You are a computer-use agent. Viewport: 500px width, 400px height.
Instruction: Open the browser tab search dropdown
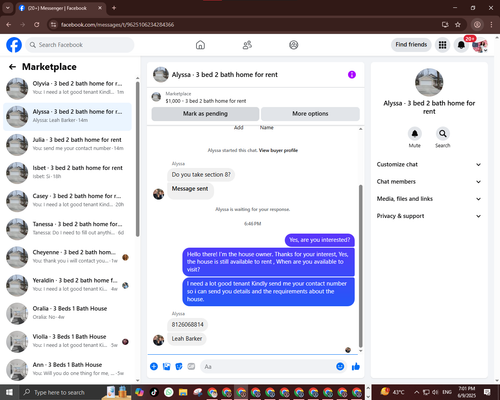click(8, 8)
